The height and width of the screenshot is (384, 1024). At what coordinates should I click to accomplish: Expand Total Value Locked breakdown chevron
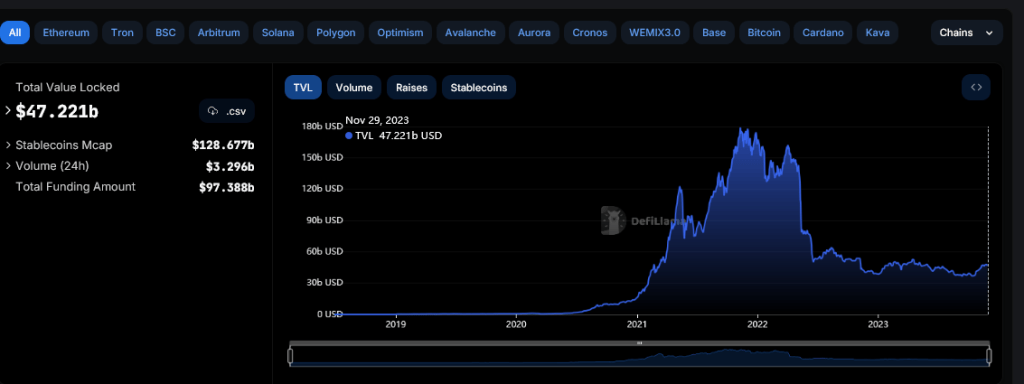pos(8,111)
